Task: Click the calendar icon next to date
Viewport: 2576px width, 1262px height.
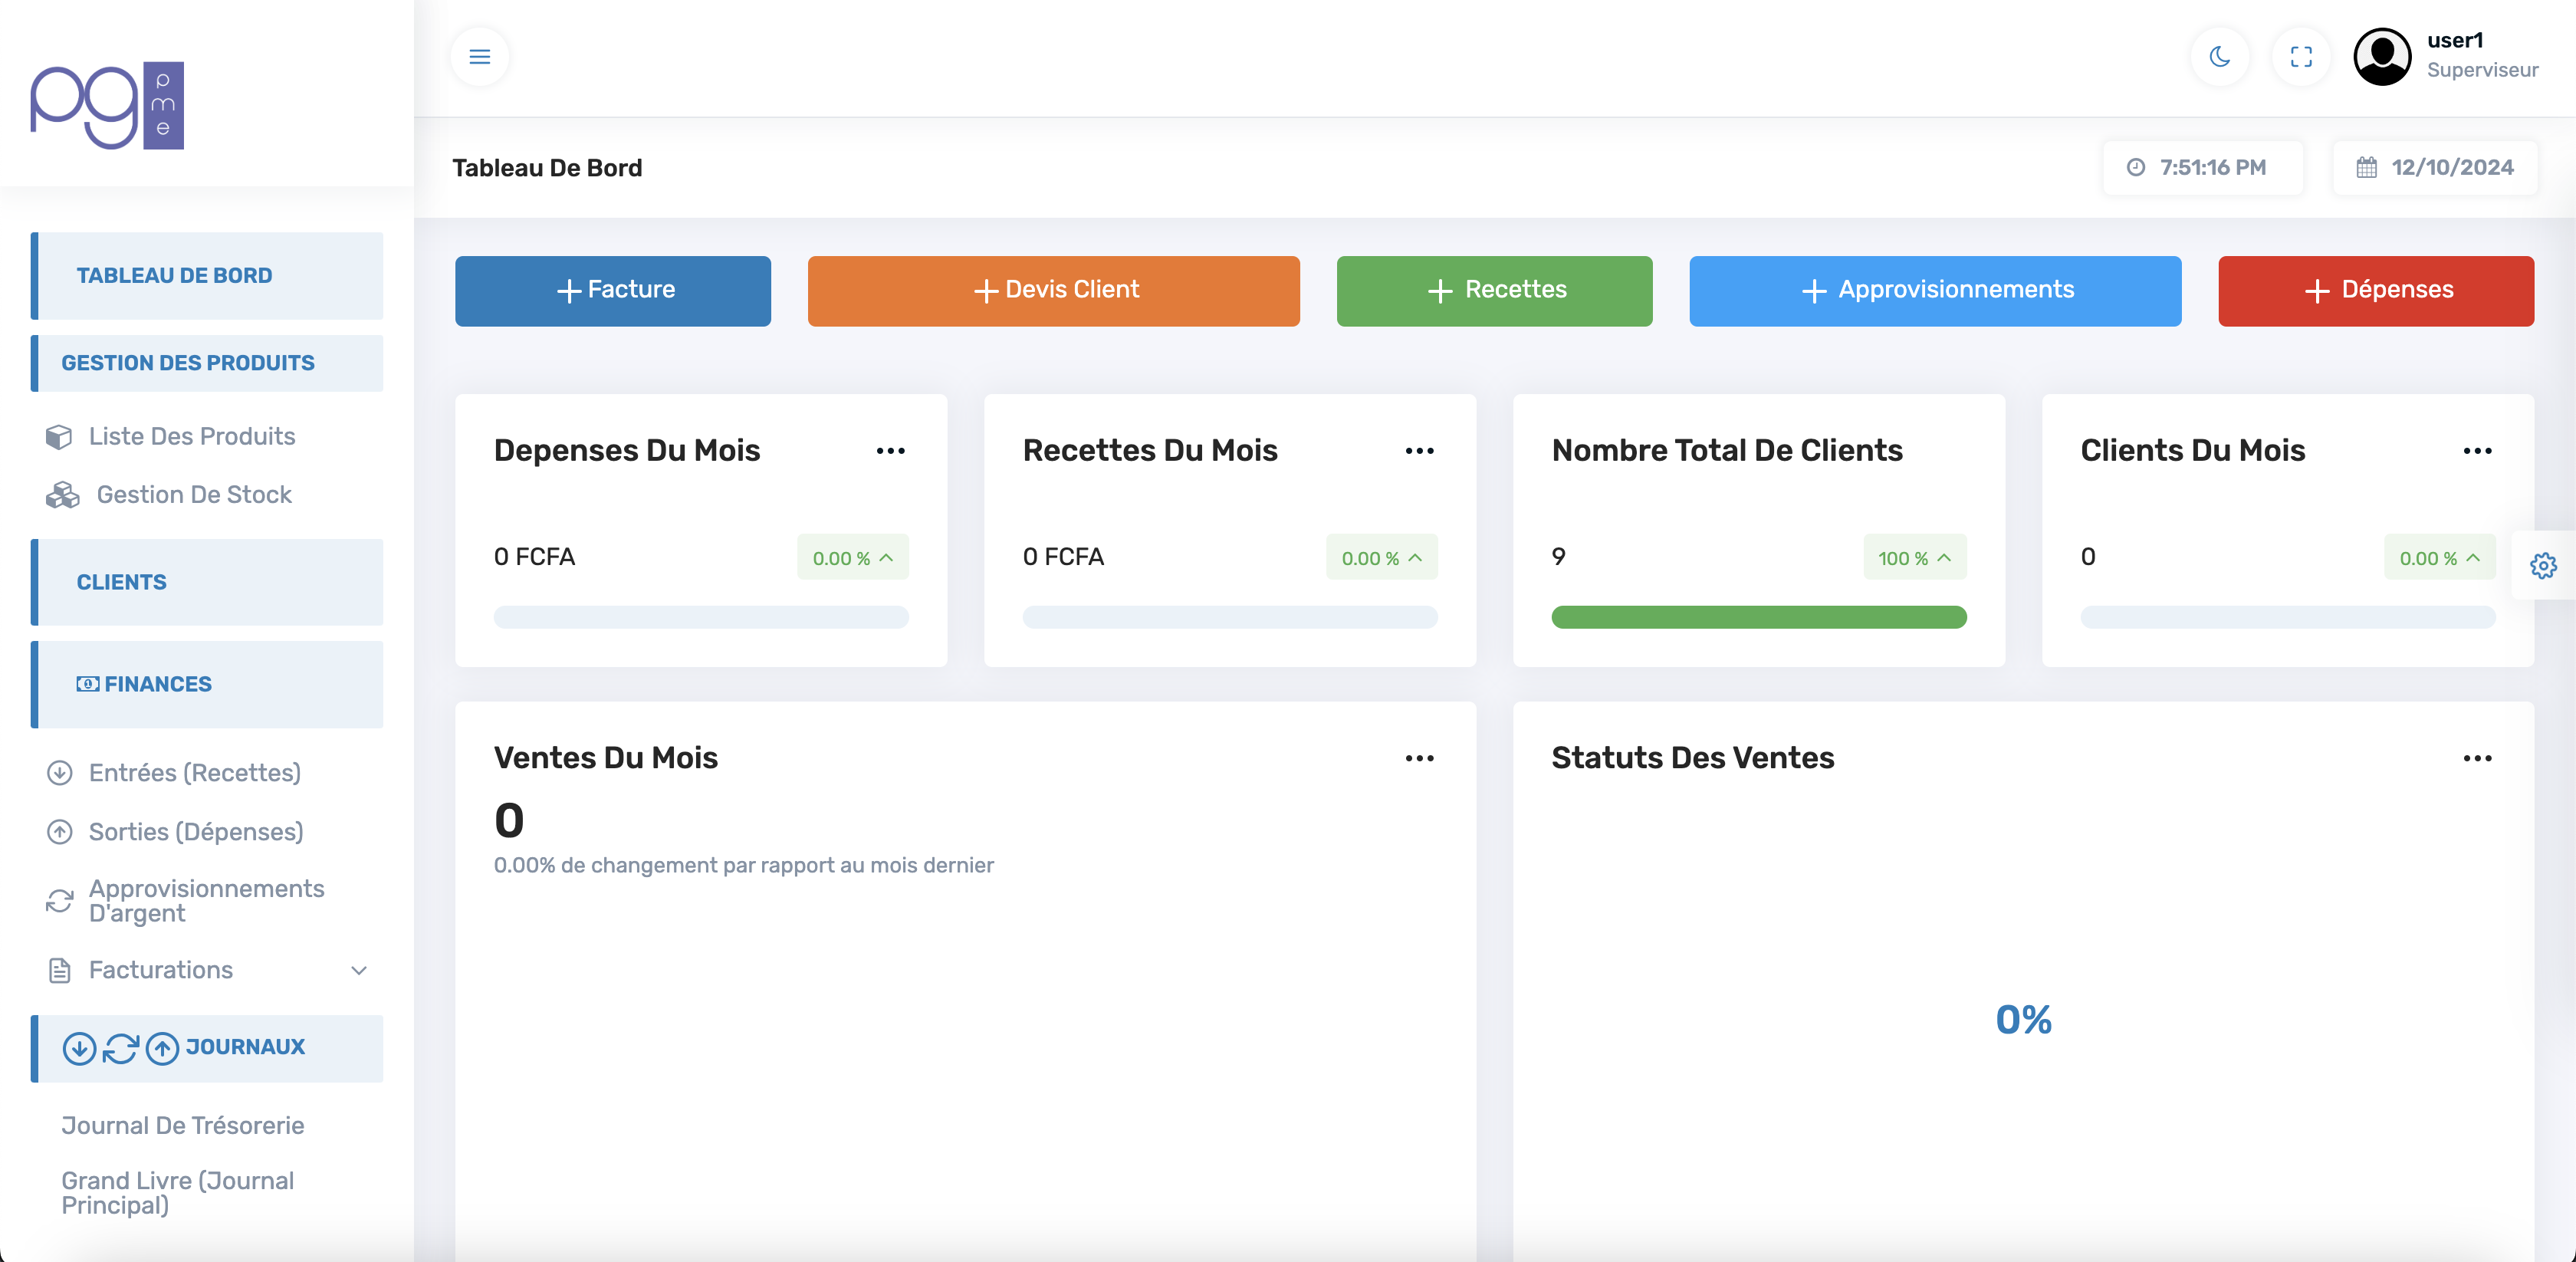Action: coord(2366,168)
